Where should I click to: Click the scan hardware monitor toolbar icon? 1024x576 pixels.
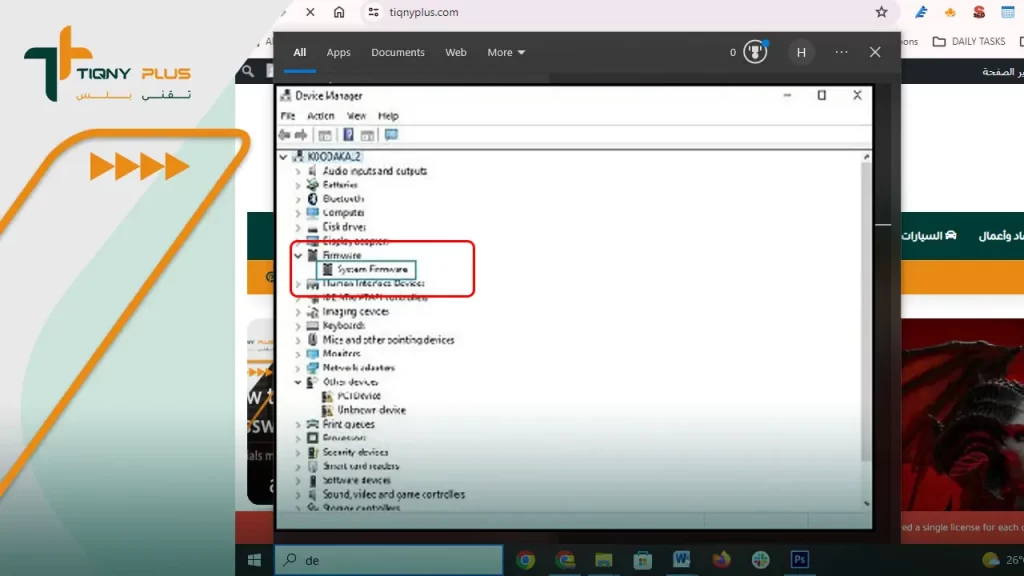[391, 135]
